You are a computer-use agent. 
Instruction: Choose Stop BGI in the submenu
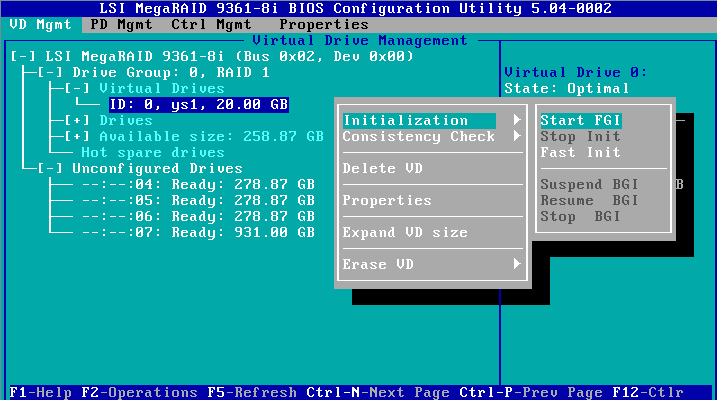tap(580, 217)
